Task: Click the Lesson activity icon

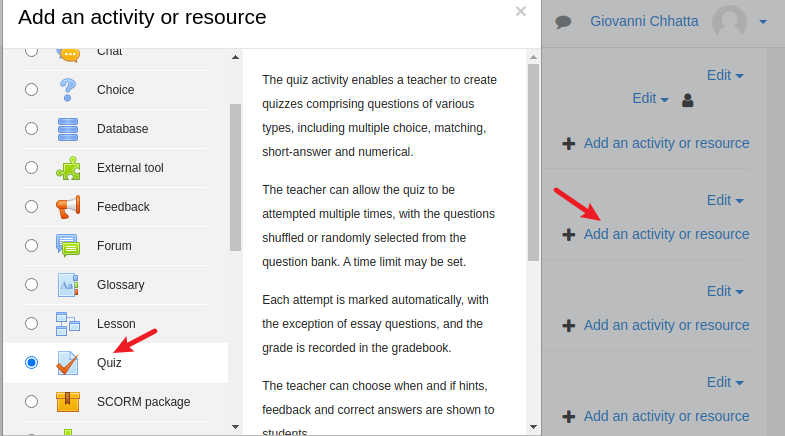Action: point(68,324)
